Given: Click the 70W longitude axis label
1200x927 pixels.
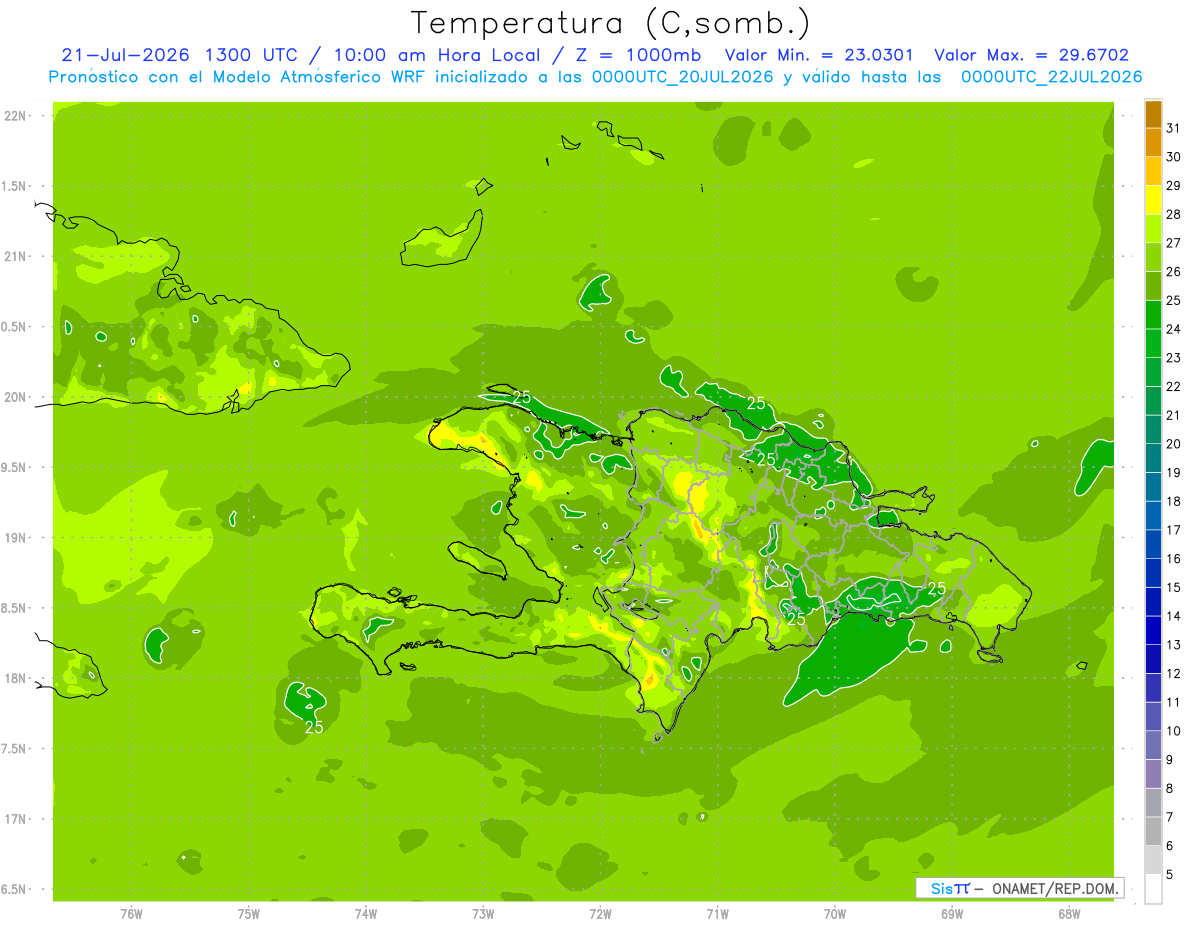Looking at the screenshot, I should [x=834, y=914].
